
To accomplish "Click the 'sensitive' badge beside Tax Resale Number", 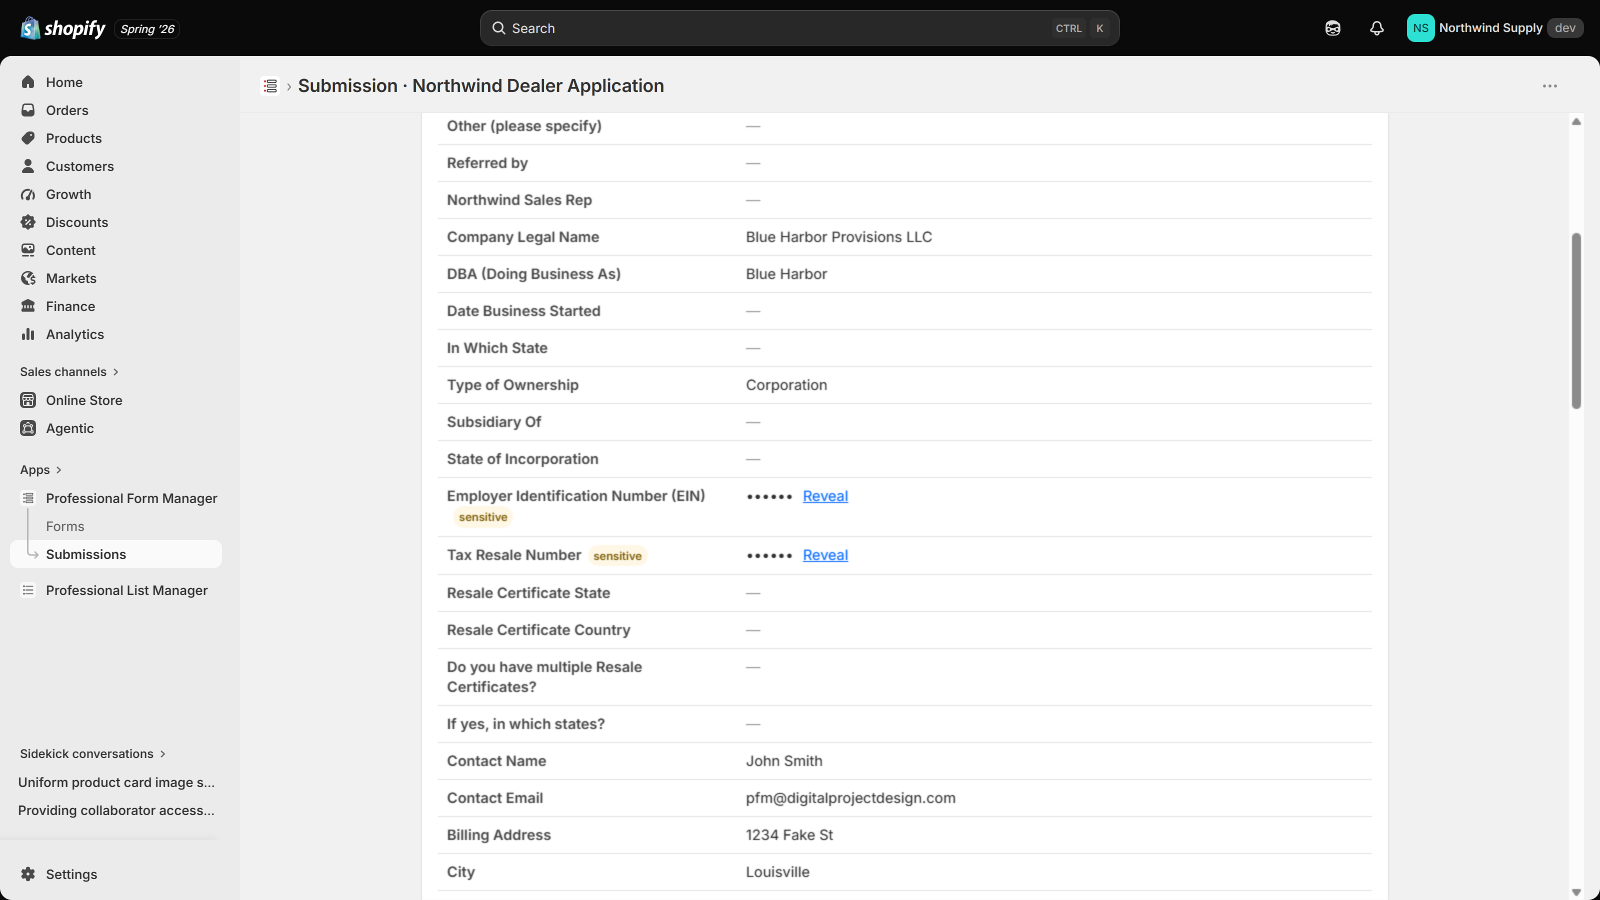I will click(x=618, y=556).
